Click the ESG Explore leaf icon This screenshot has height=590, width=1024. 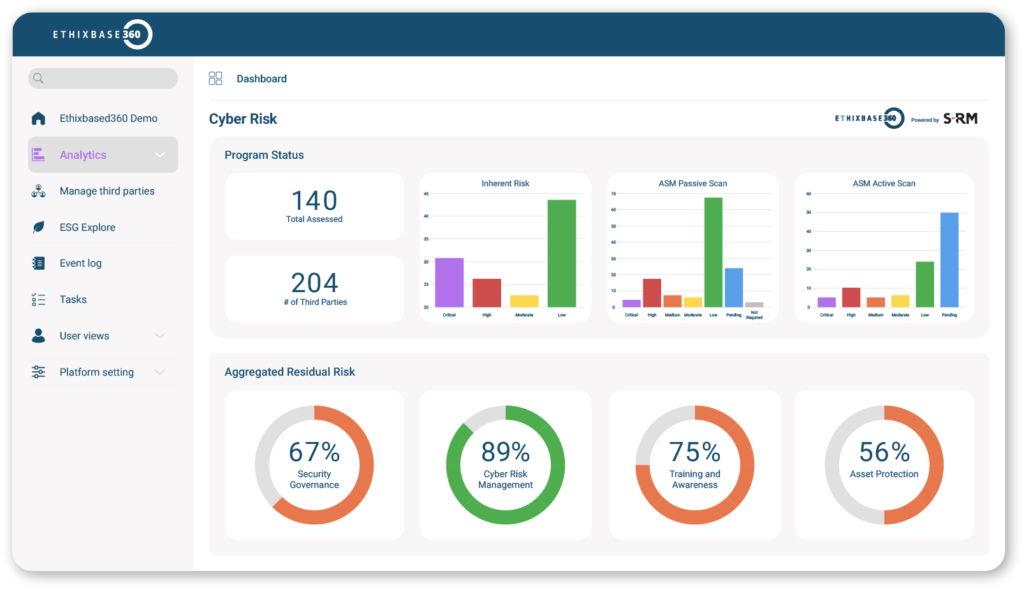coord(38,227)
